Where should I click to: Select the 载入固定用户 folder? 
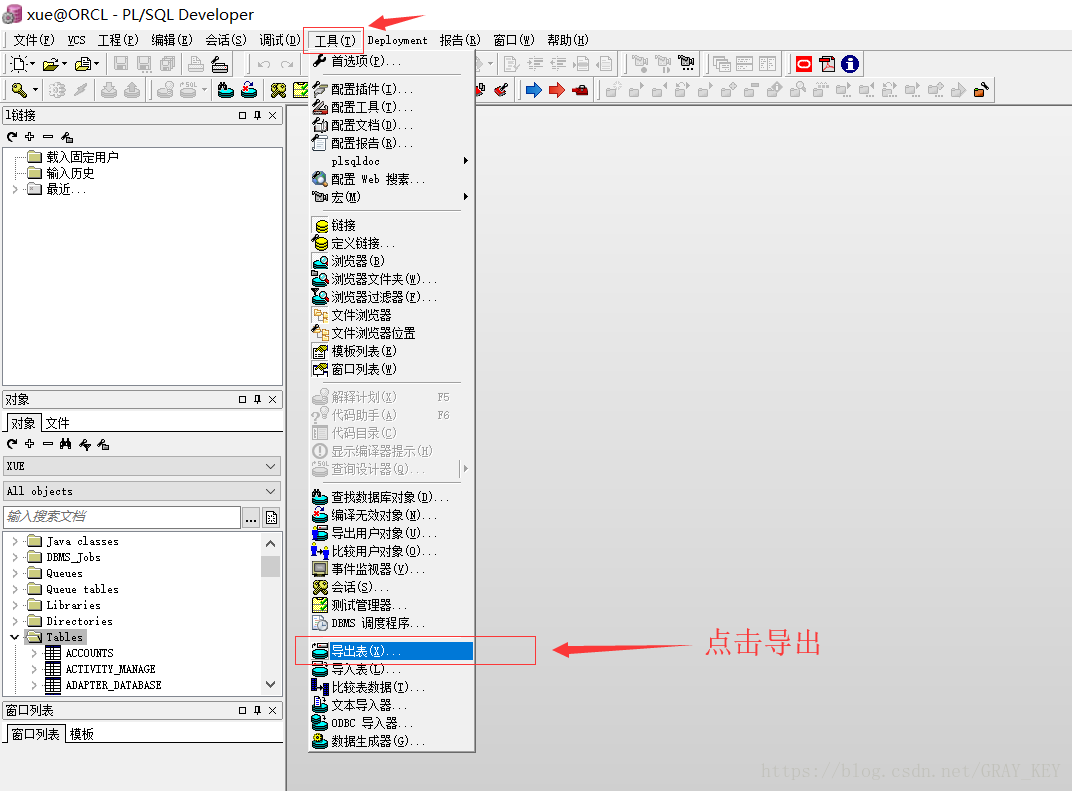[82, 157]
